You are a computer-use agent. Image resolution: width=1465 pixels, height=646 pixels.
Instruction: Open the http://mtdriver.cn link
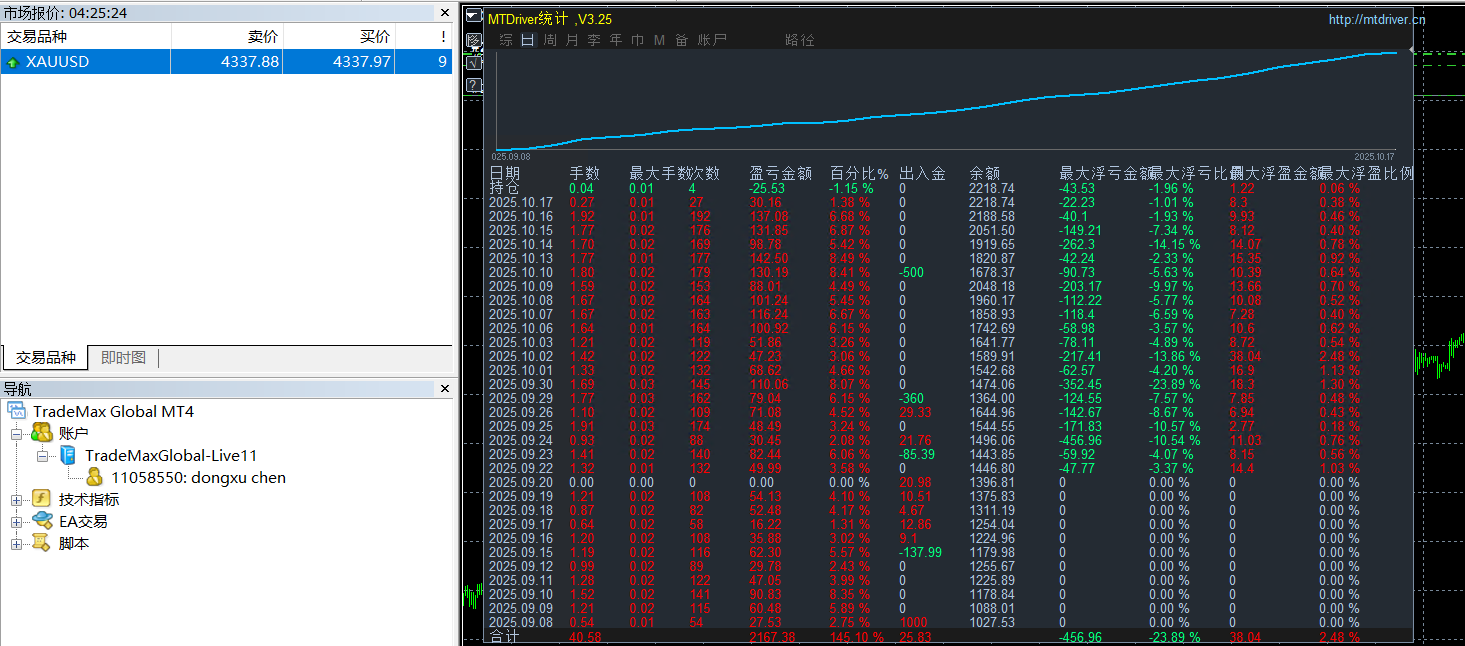pos(1377,19)
